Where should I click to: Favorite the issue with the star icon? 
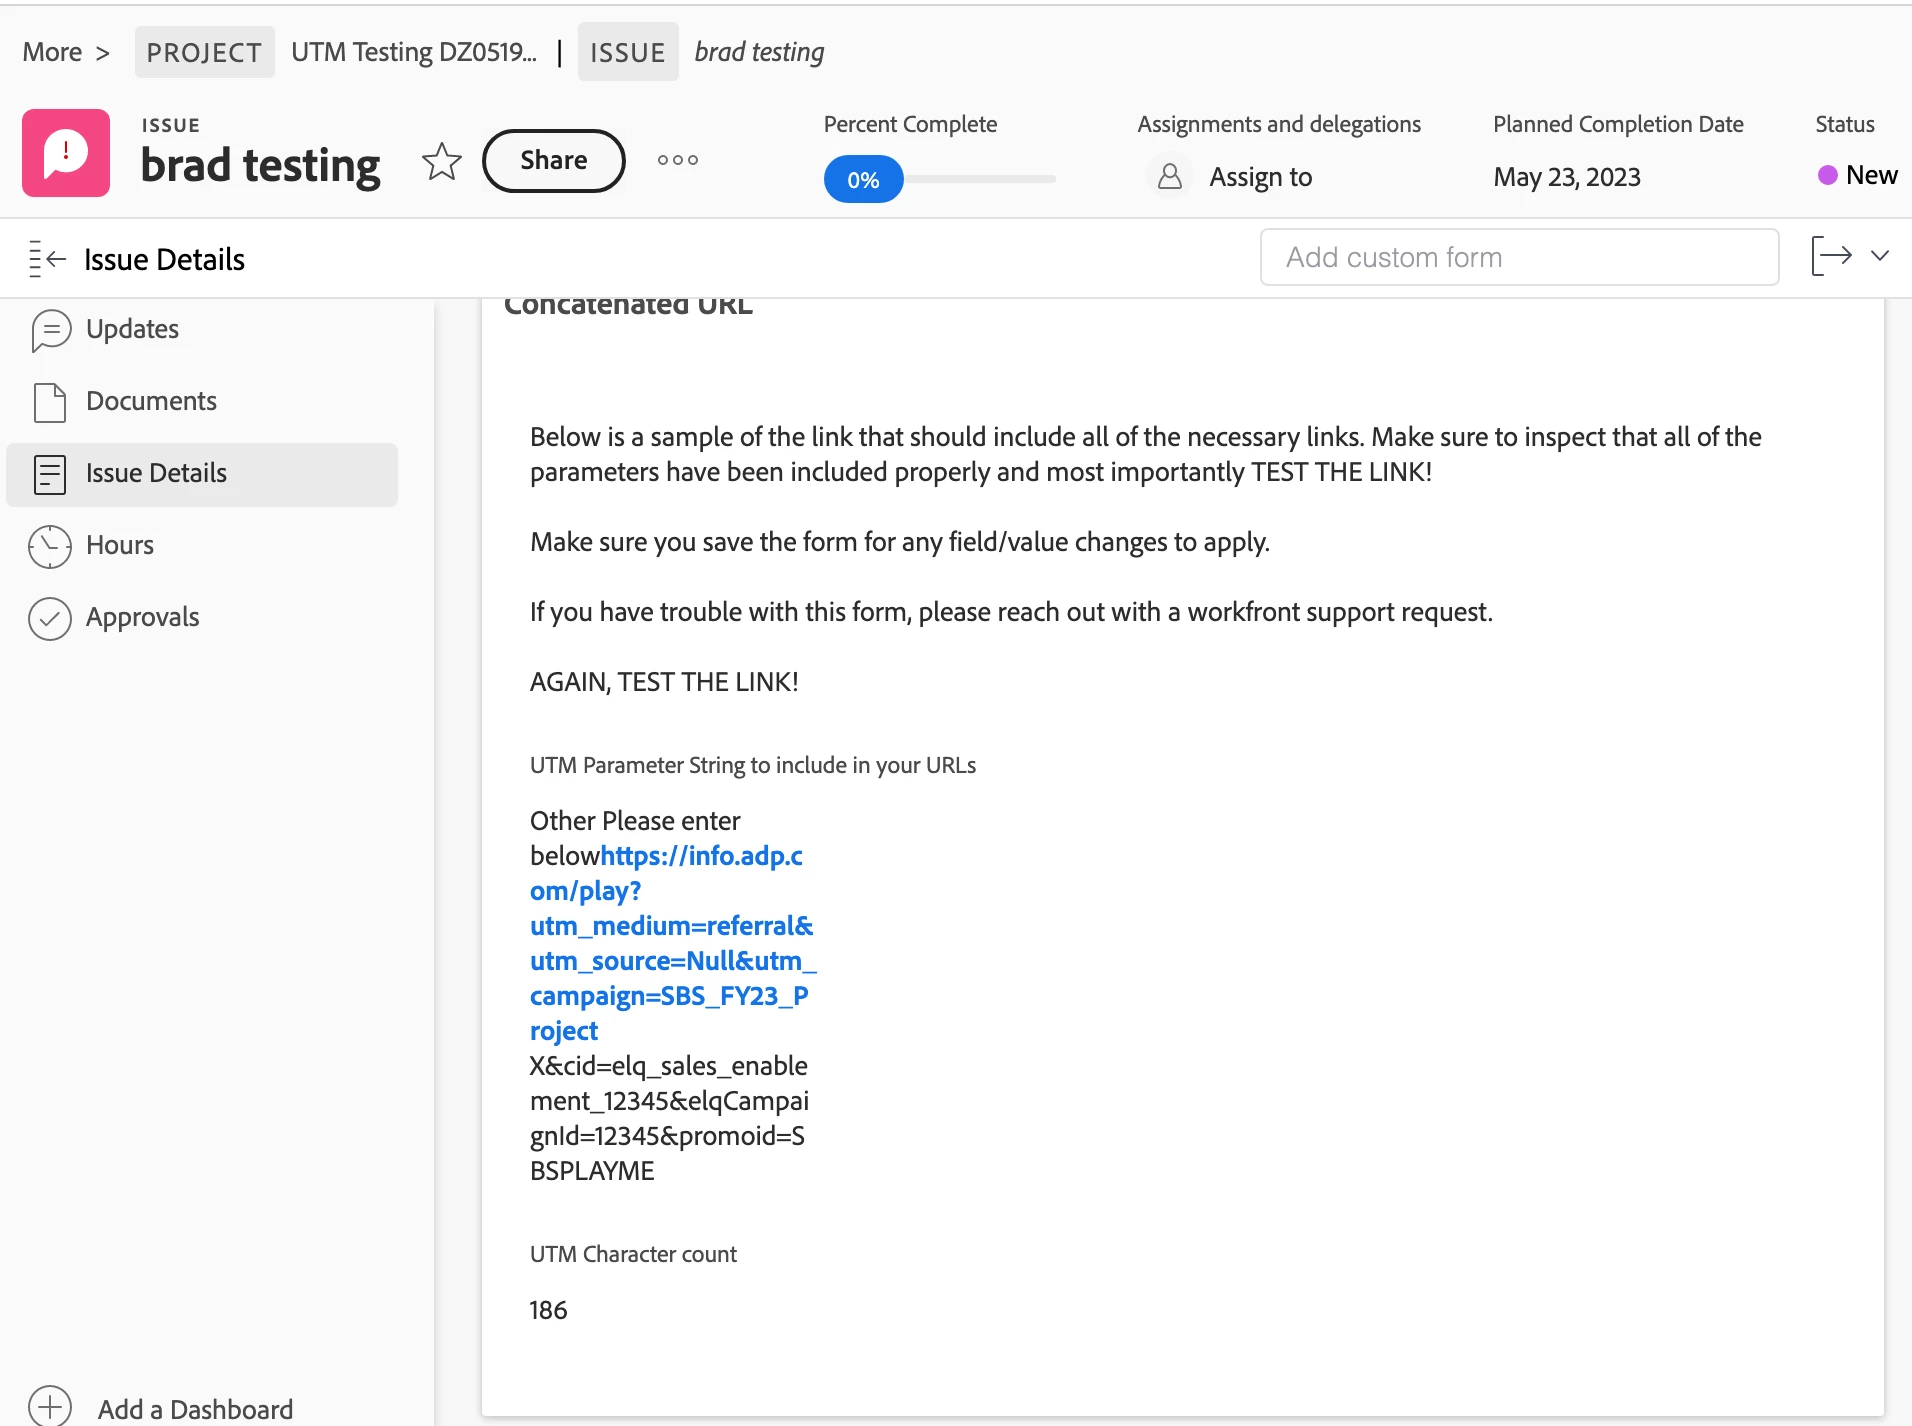(x=441, y=161)
